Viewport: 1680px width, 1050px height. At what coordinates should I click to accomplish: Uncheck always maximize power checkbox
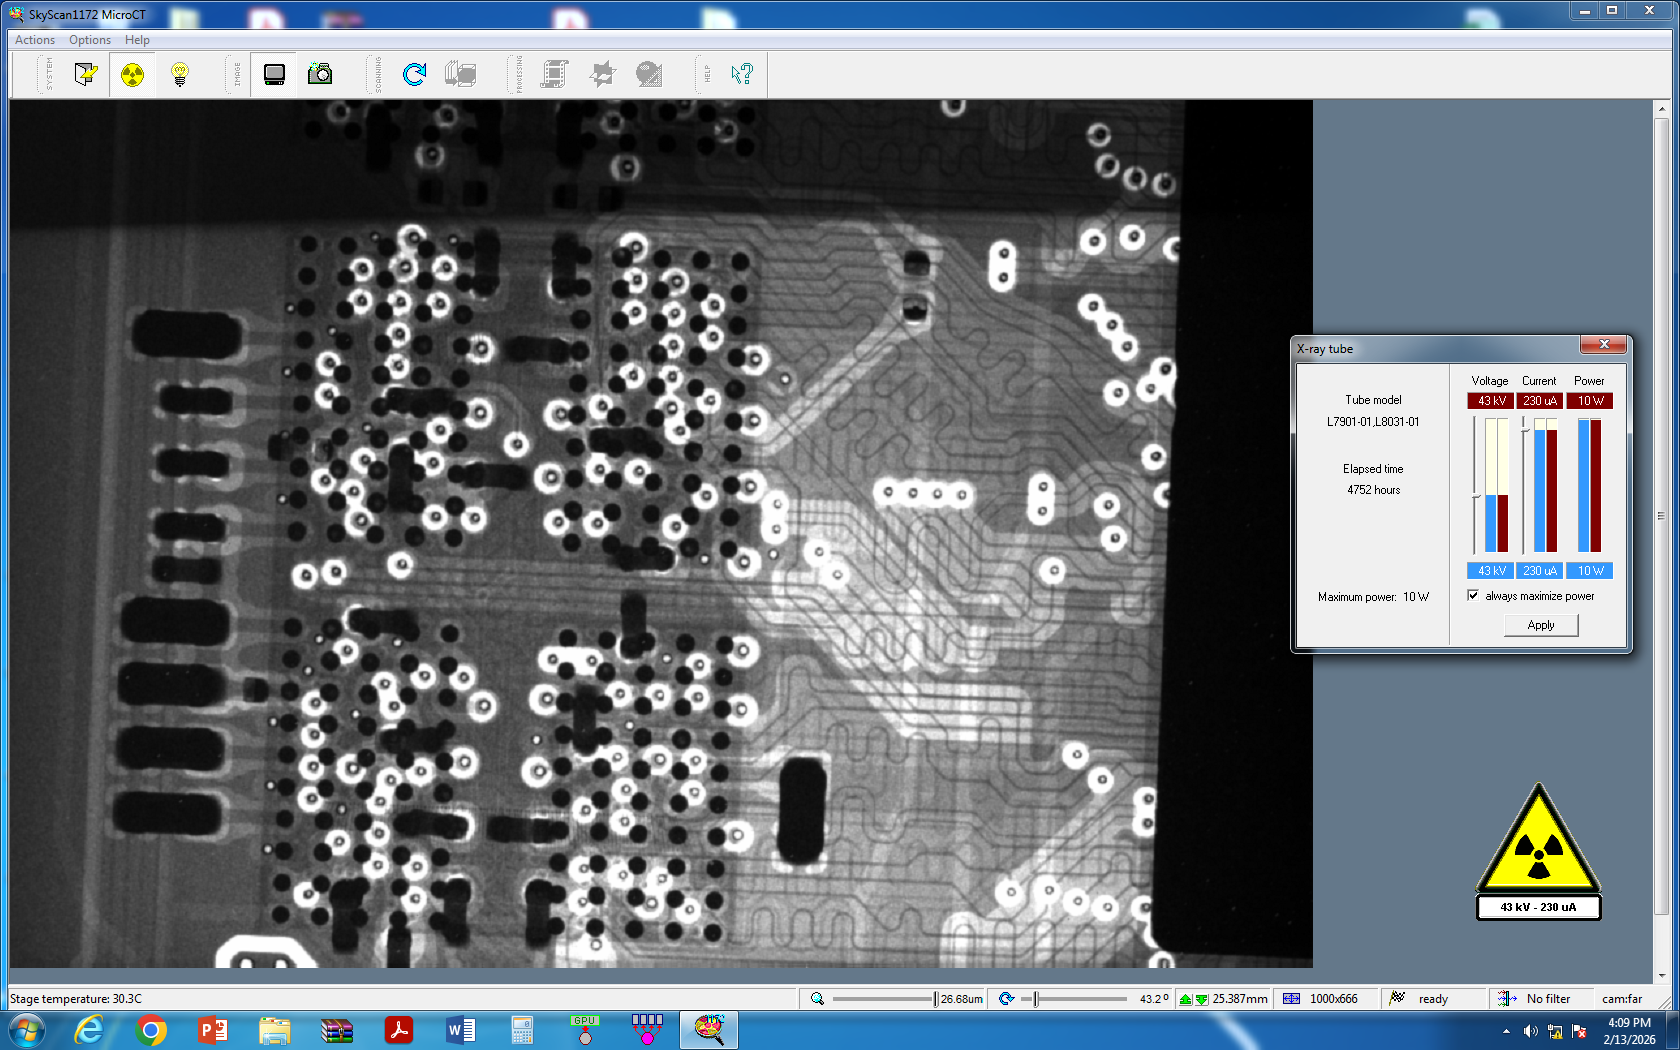tap(1473, 595)
